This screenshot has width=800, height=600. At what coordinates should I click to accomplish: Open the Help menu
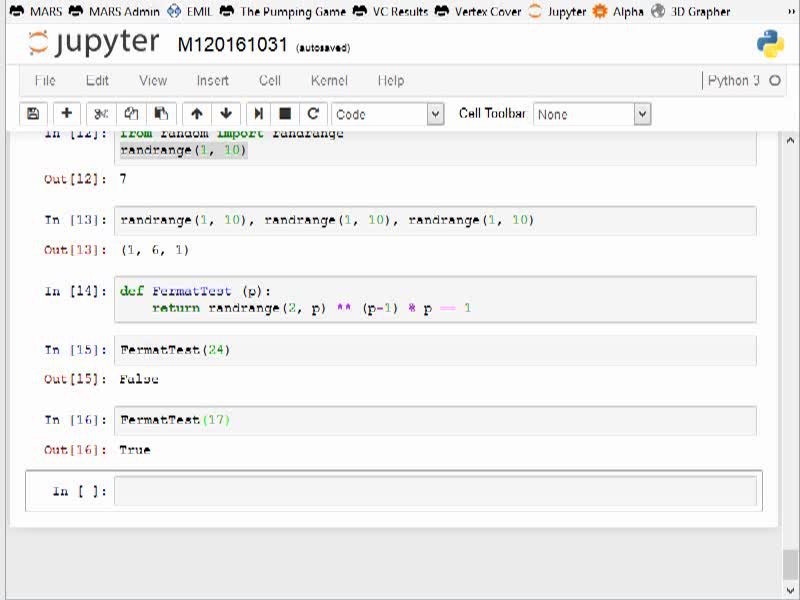tap(391, 81)
